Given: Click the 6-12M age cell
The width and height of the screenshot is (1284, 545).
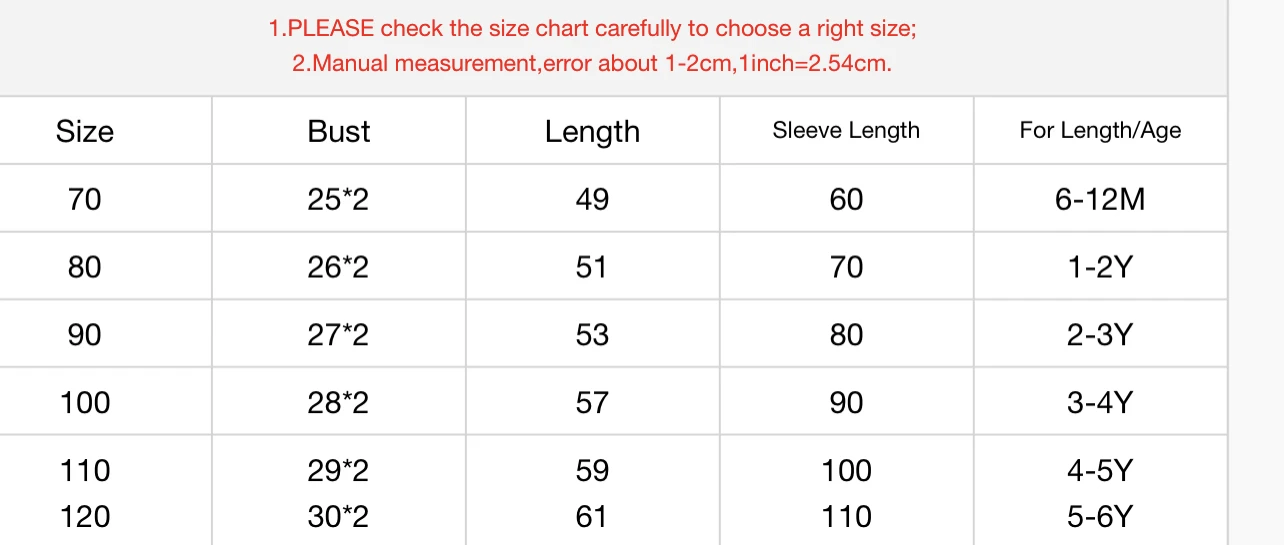Looking at the screenshot, I should [1100, 199].
